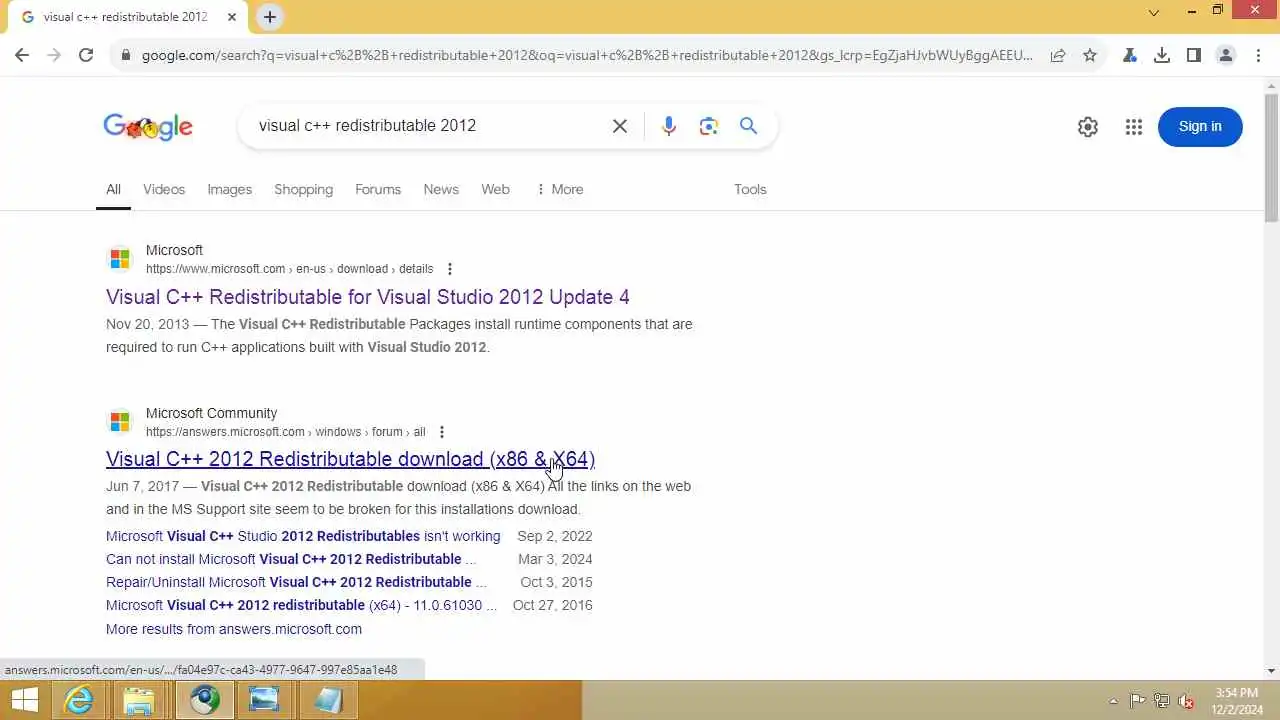Screen dimensions: 1280x720
Task: Click the Google logo
Action: [148, 127]
